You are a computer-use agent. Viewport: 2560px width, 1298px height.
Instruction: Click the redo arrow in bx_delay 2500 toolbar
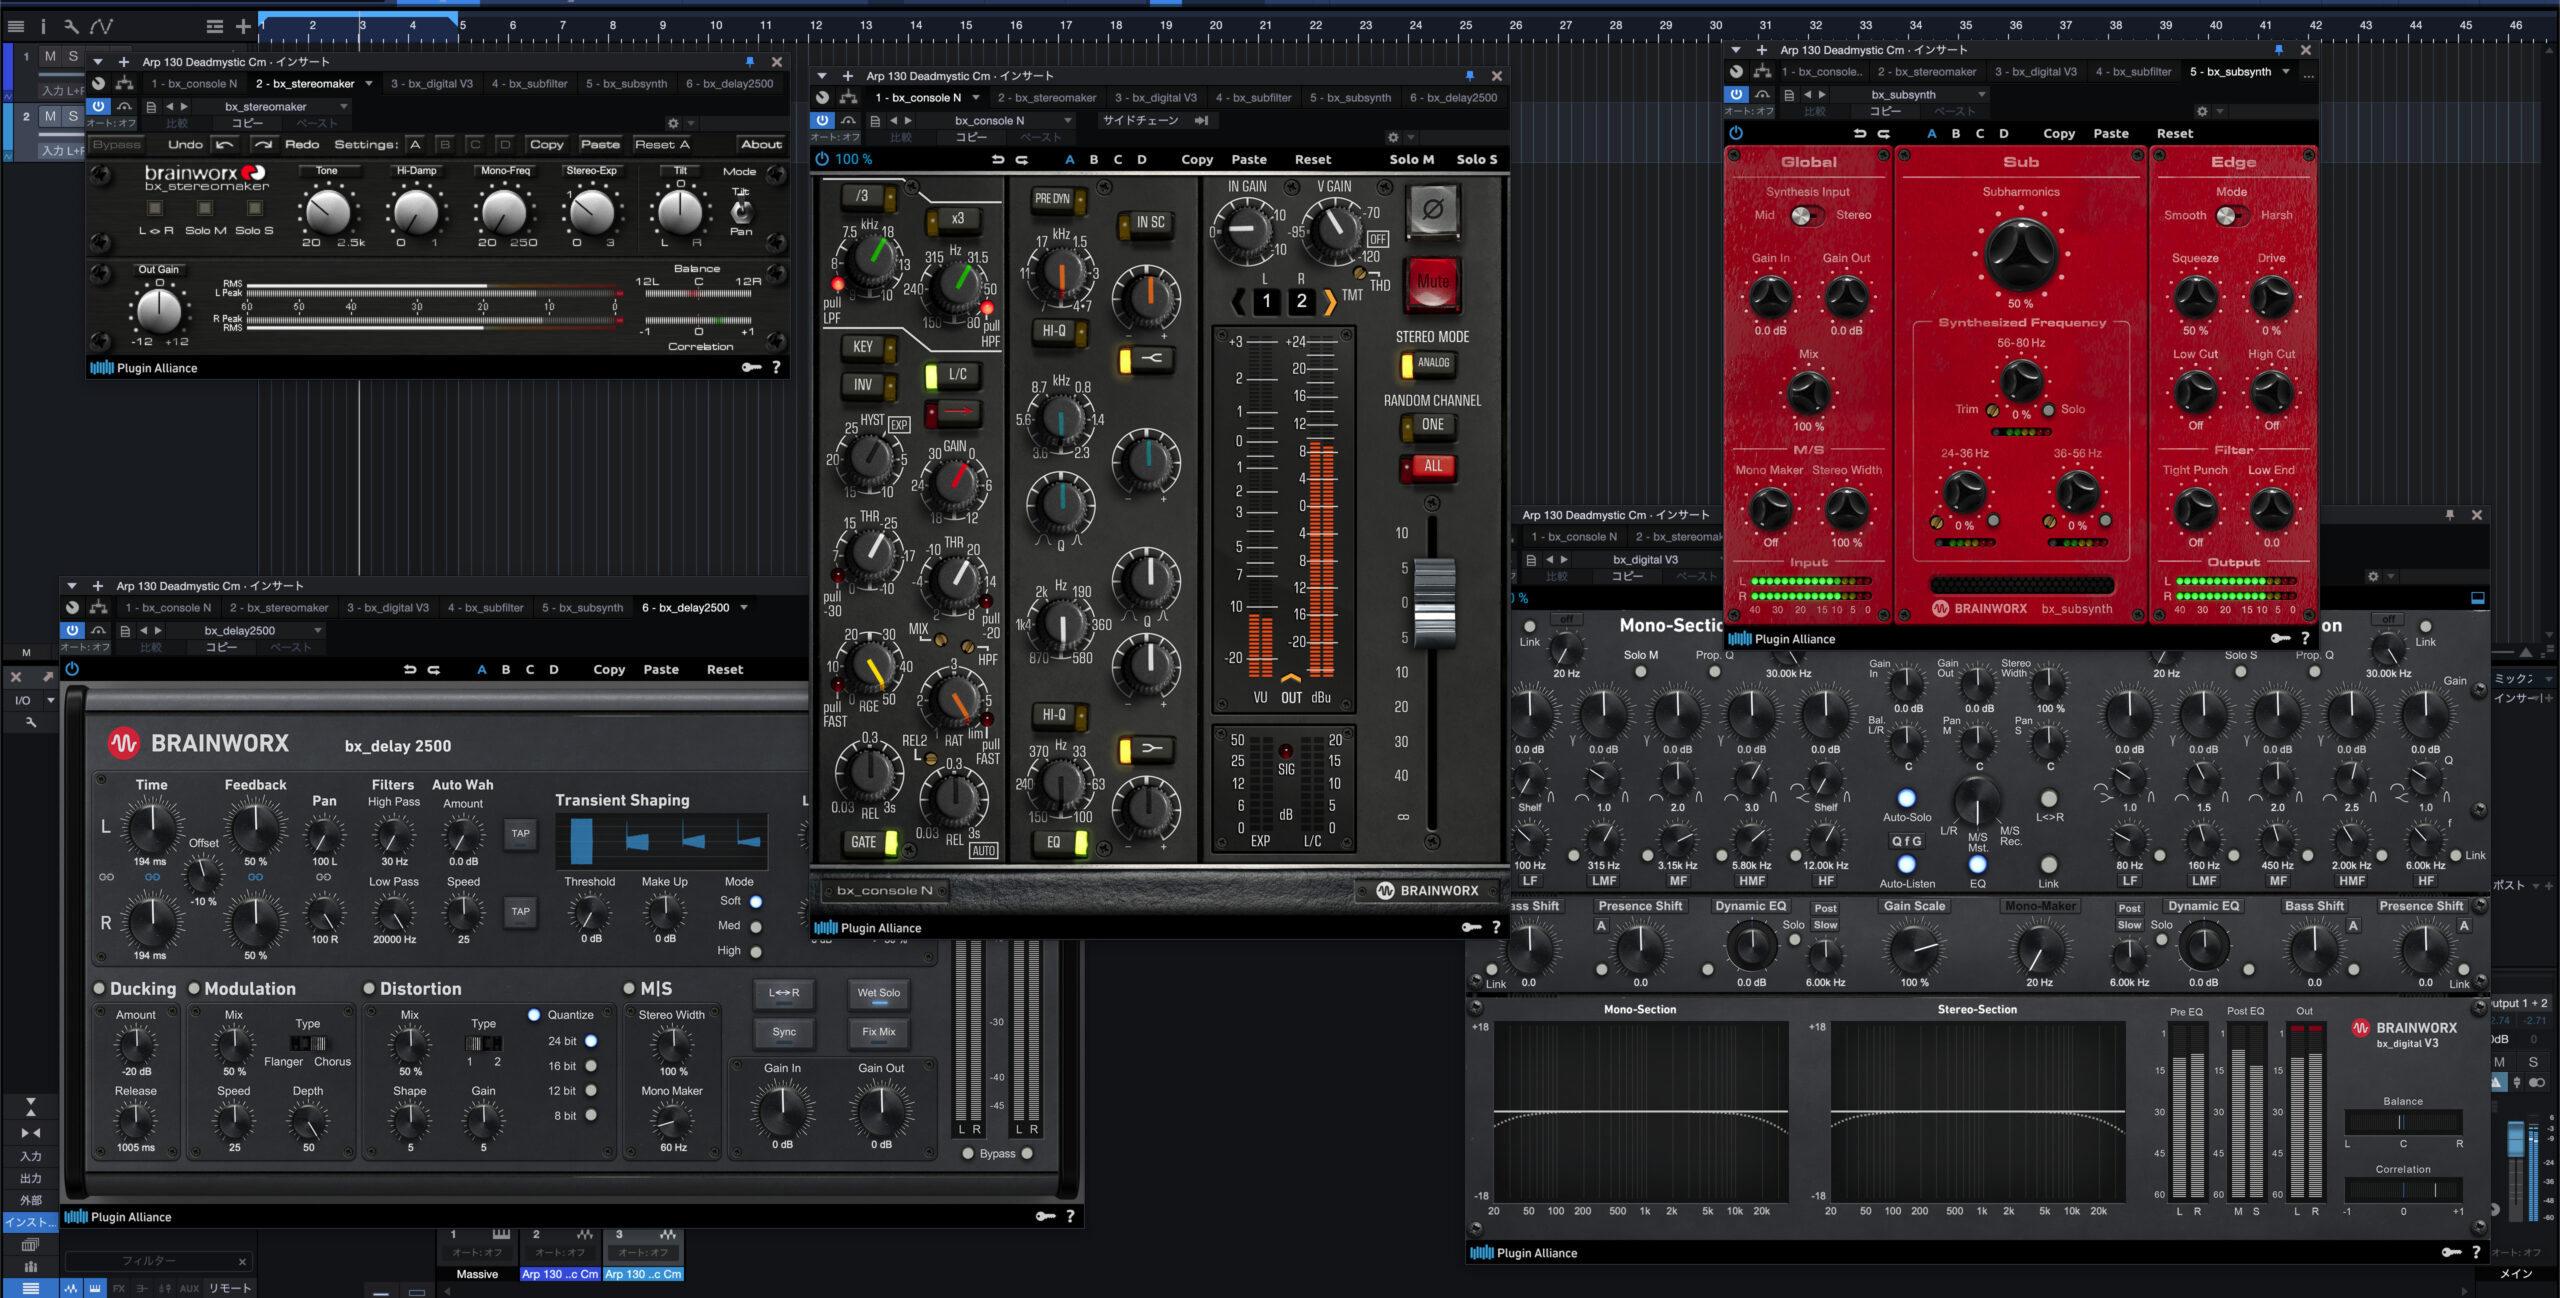click(x=434, y=669)
